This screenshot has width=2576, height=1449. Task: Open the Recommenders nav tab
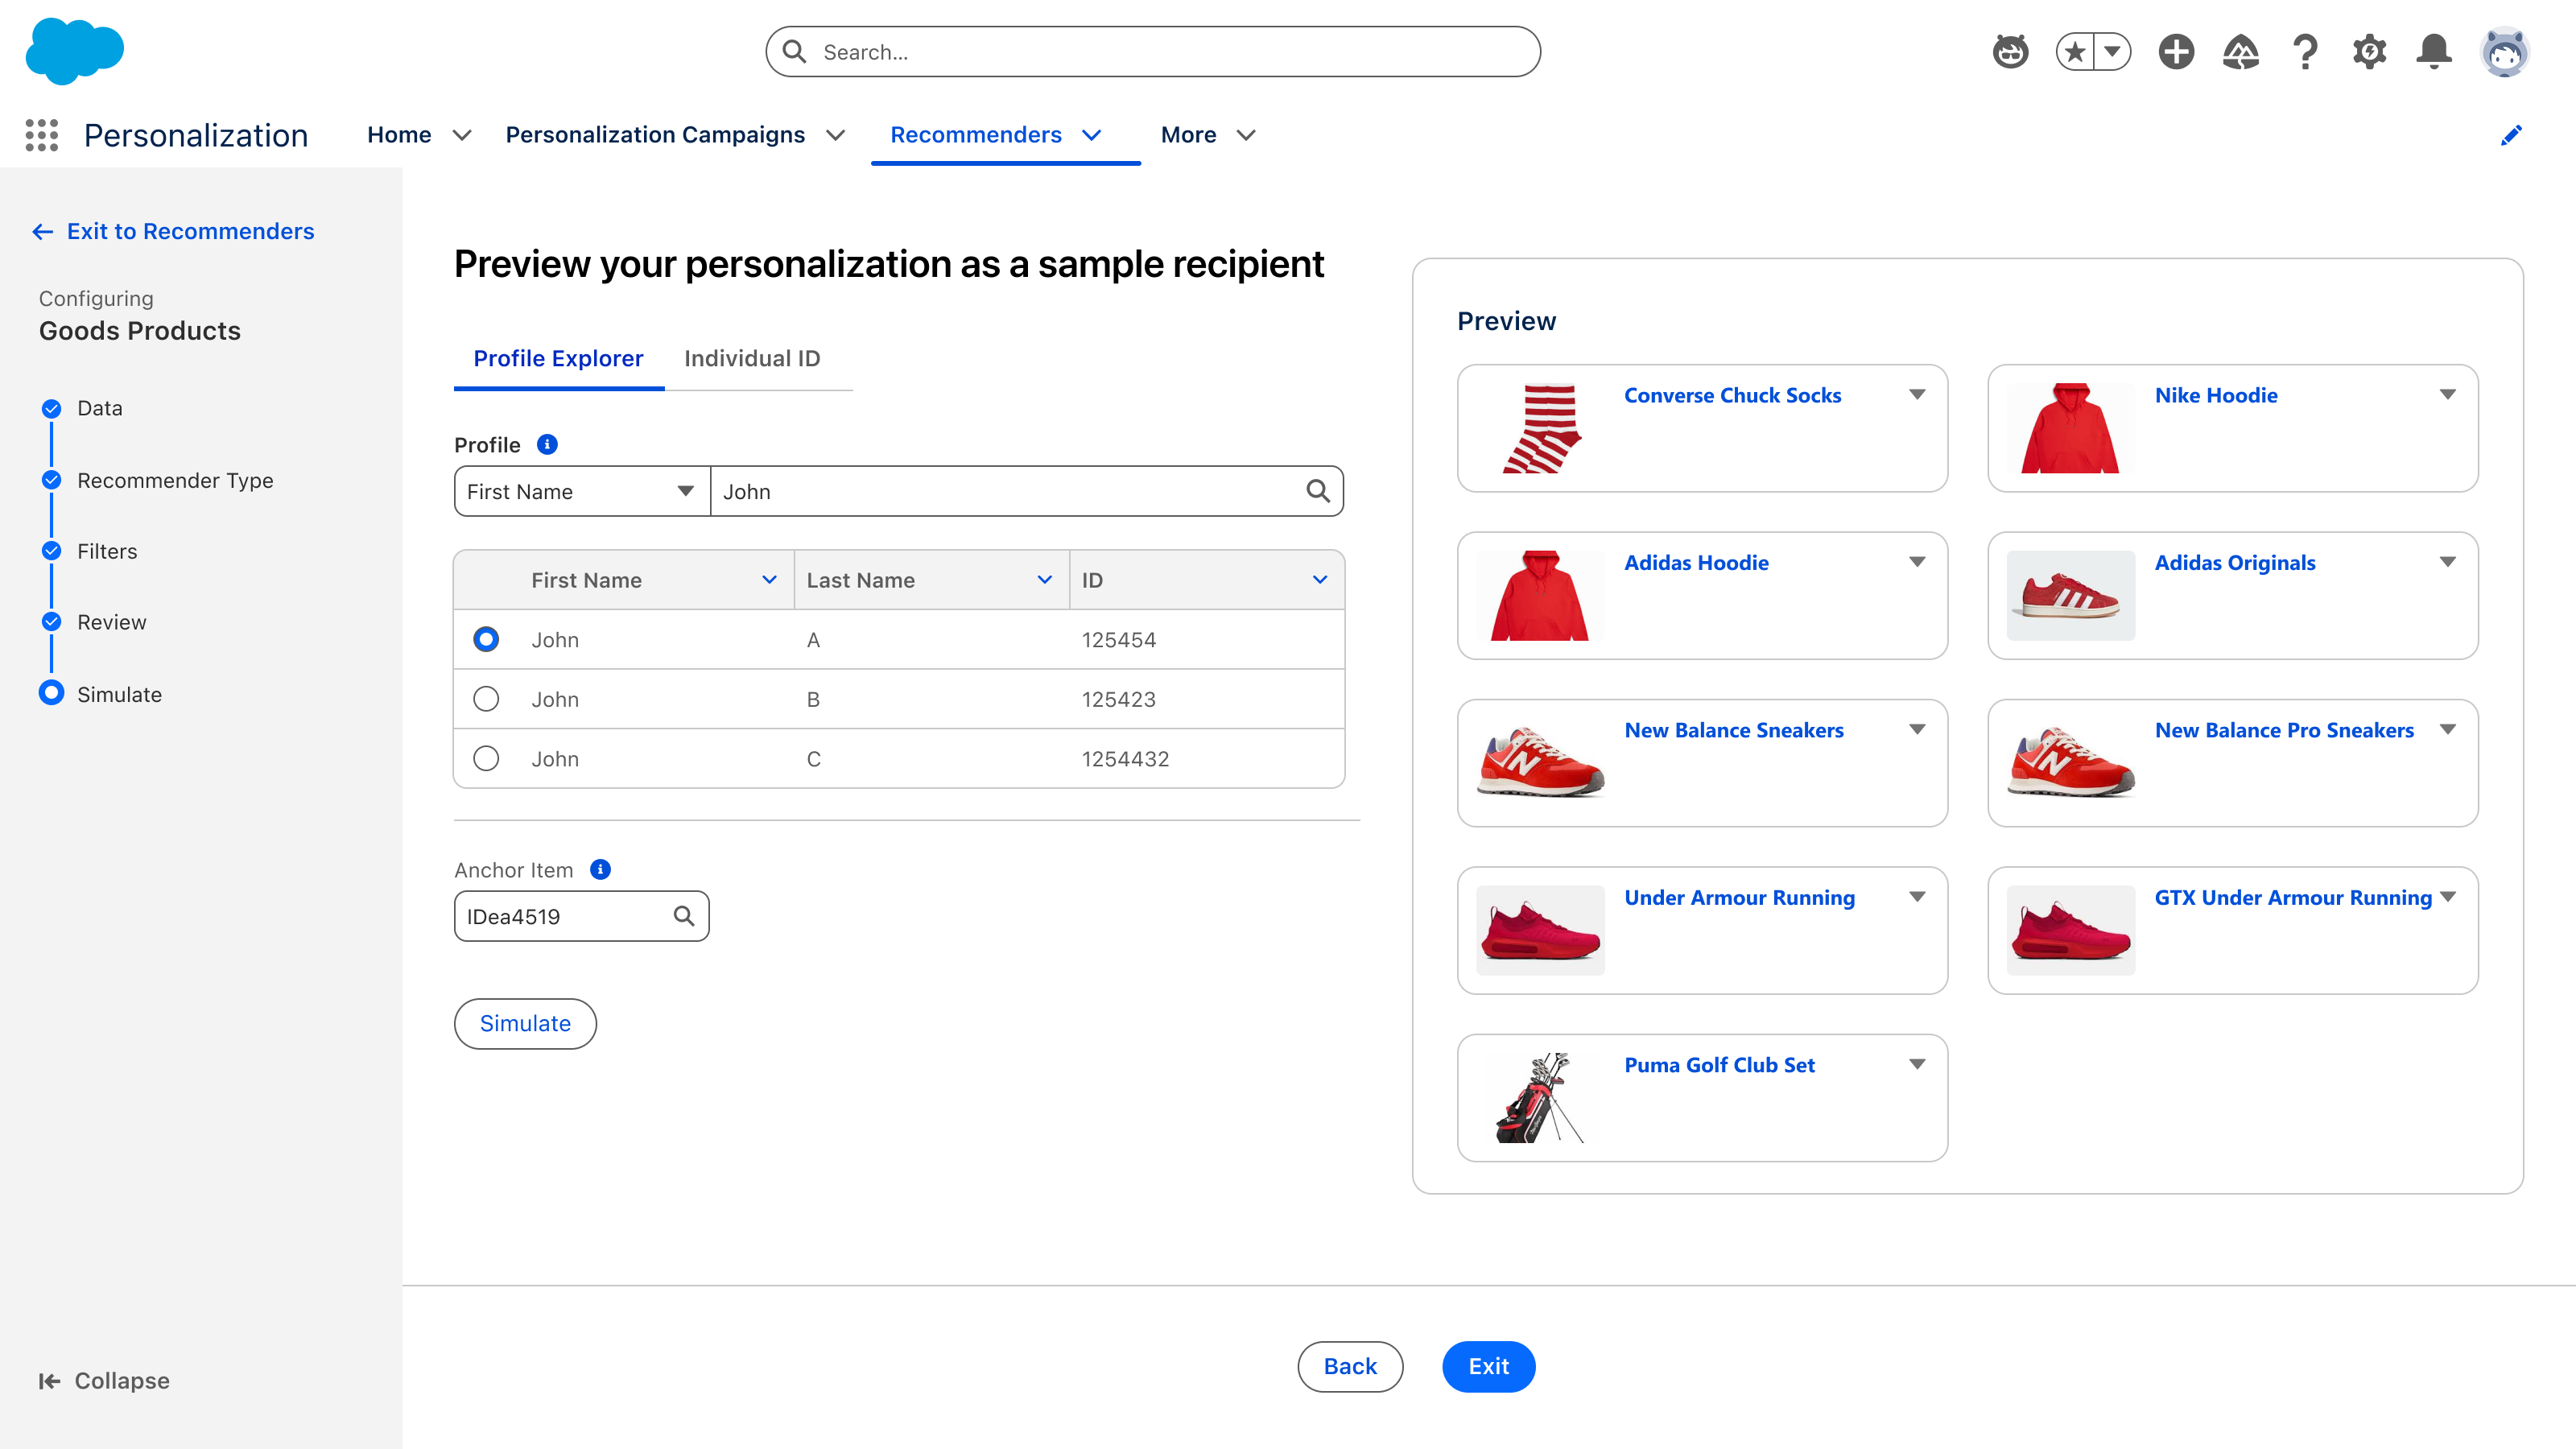(976, 135)
